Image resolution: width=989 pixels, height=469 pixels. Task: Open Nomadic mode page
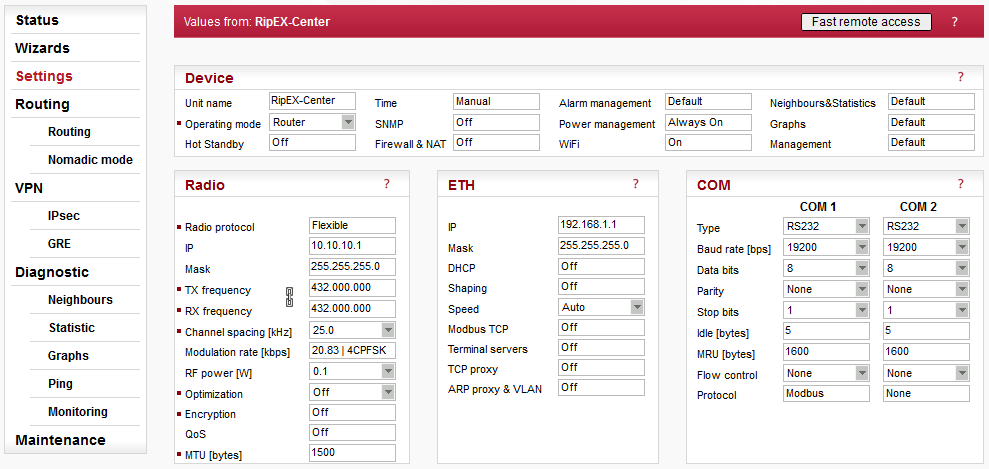click(x=90, y=160)
